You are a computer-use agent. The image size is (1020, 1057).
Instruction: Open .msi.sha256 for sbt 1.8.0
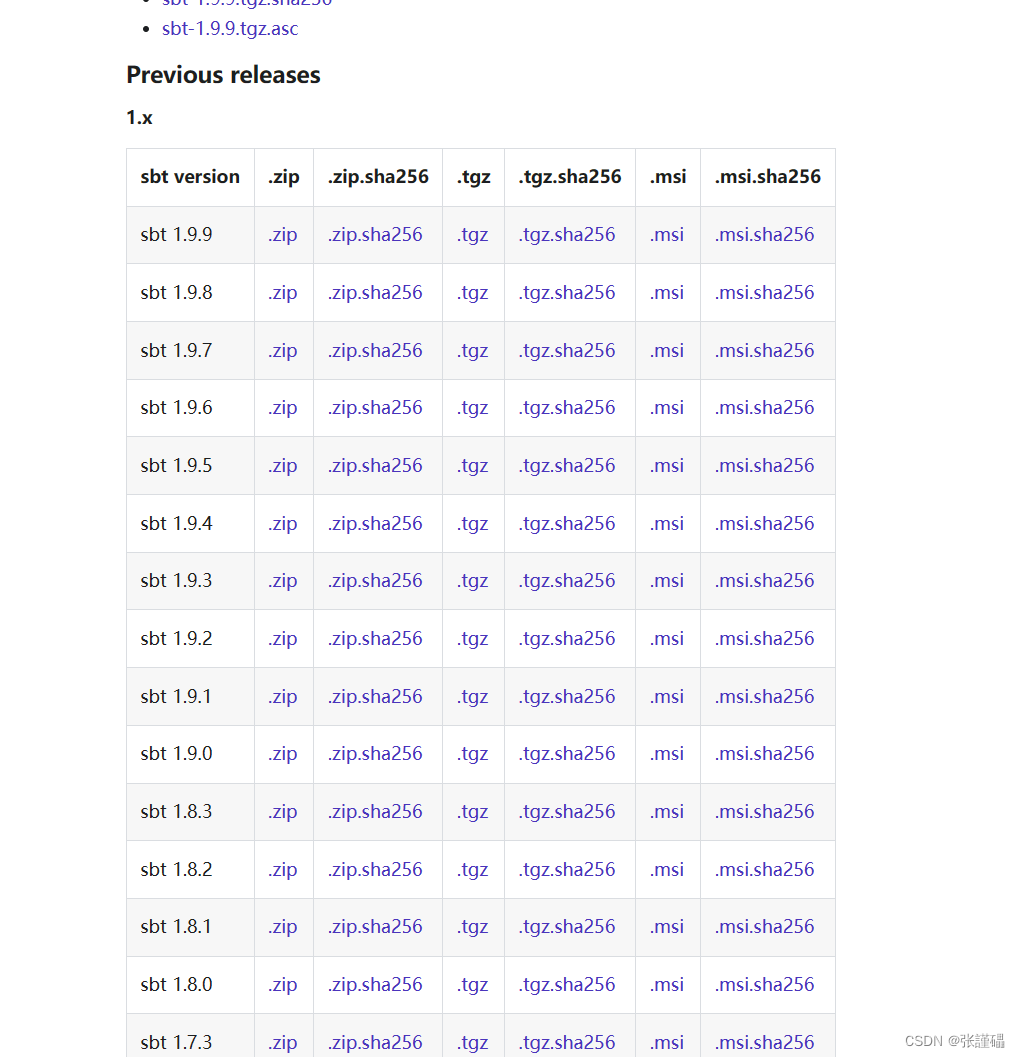click(x=764, y=985)
